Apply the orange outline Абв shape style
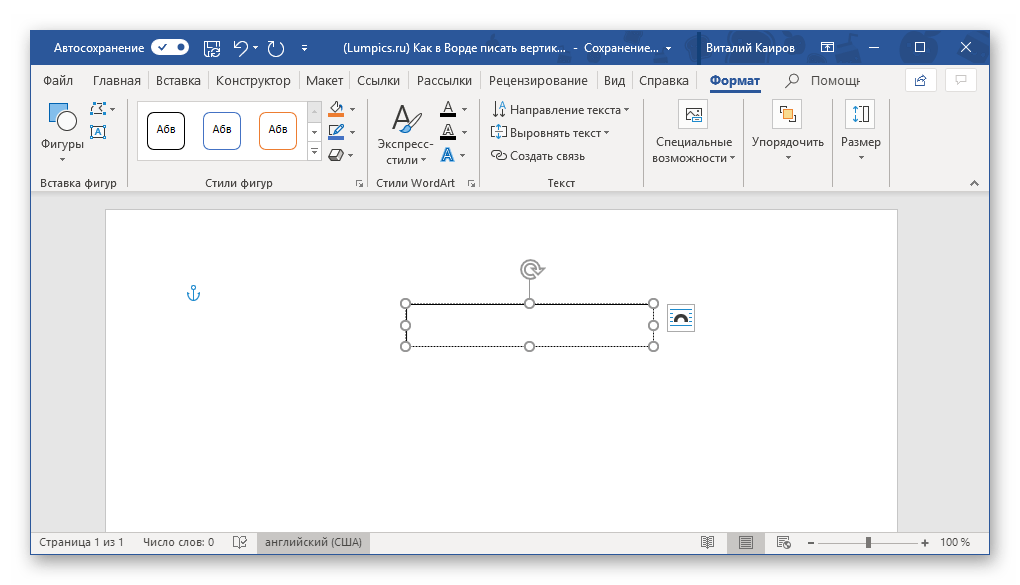The image size is (1020, 585). [x=278, y=130]
